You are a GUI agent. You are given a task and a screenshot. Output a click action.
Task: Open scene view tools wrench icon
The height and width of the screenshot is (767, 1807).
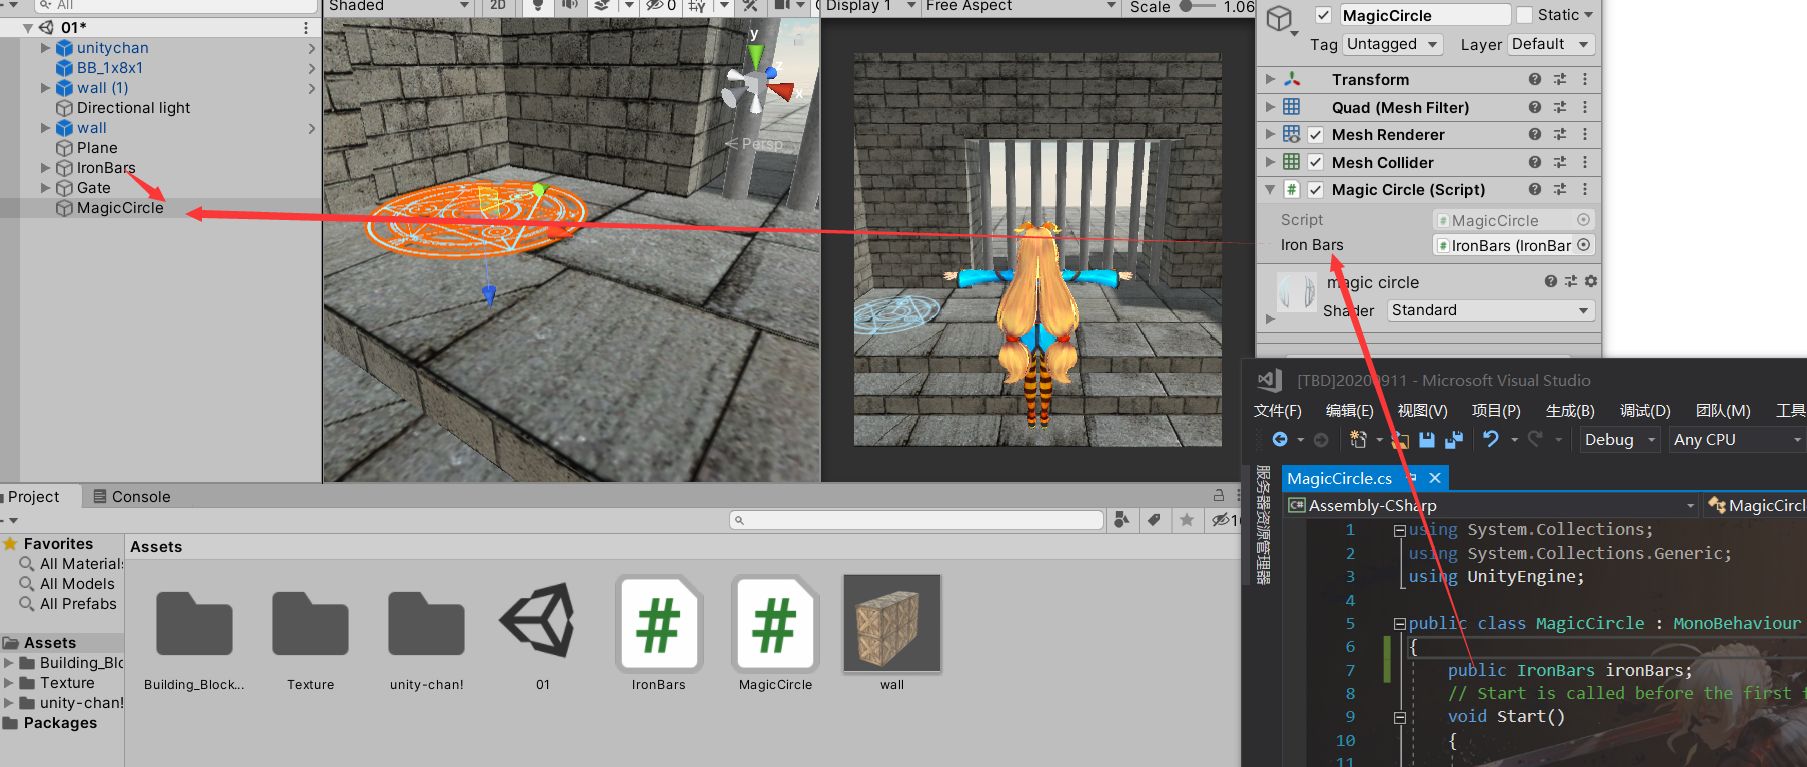point(750,6)
